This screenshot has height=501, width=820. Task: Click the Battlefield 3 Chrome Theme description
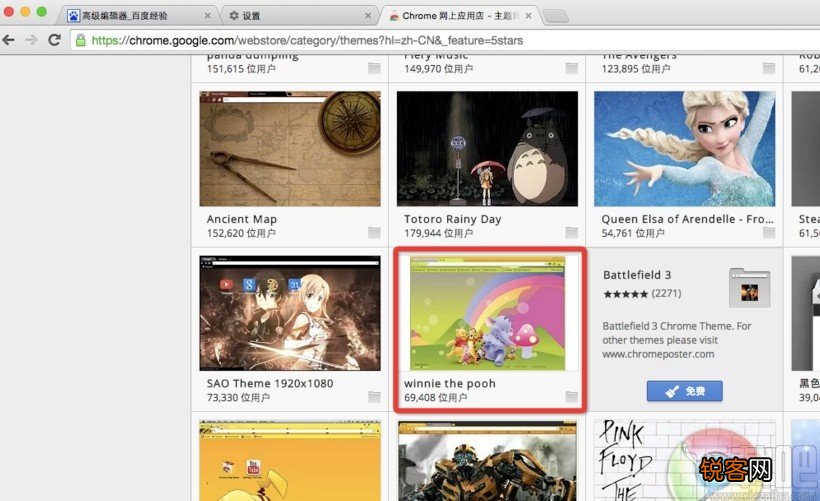(677, 340)
